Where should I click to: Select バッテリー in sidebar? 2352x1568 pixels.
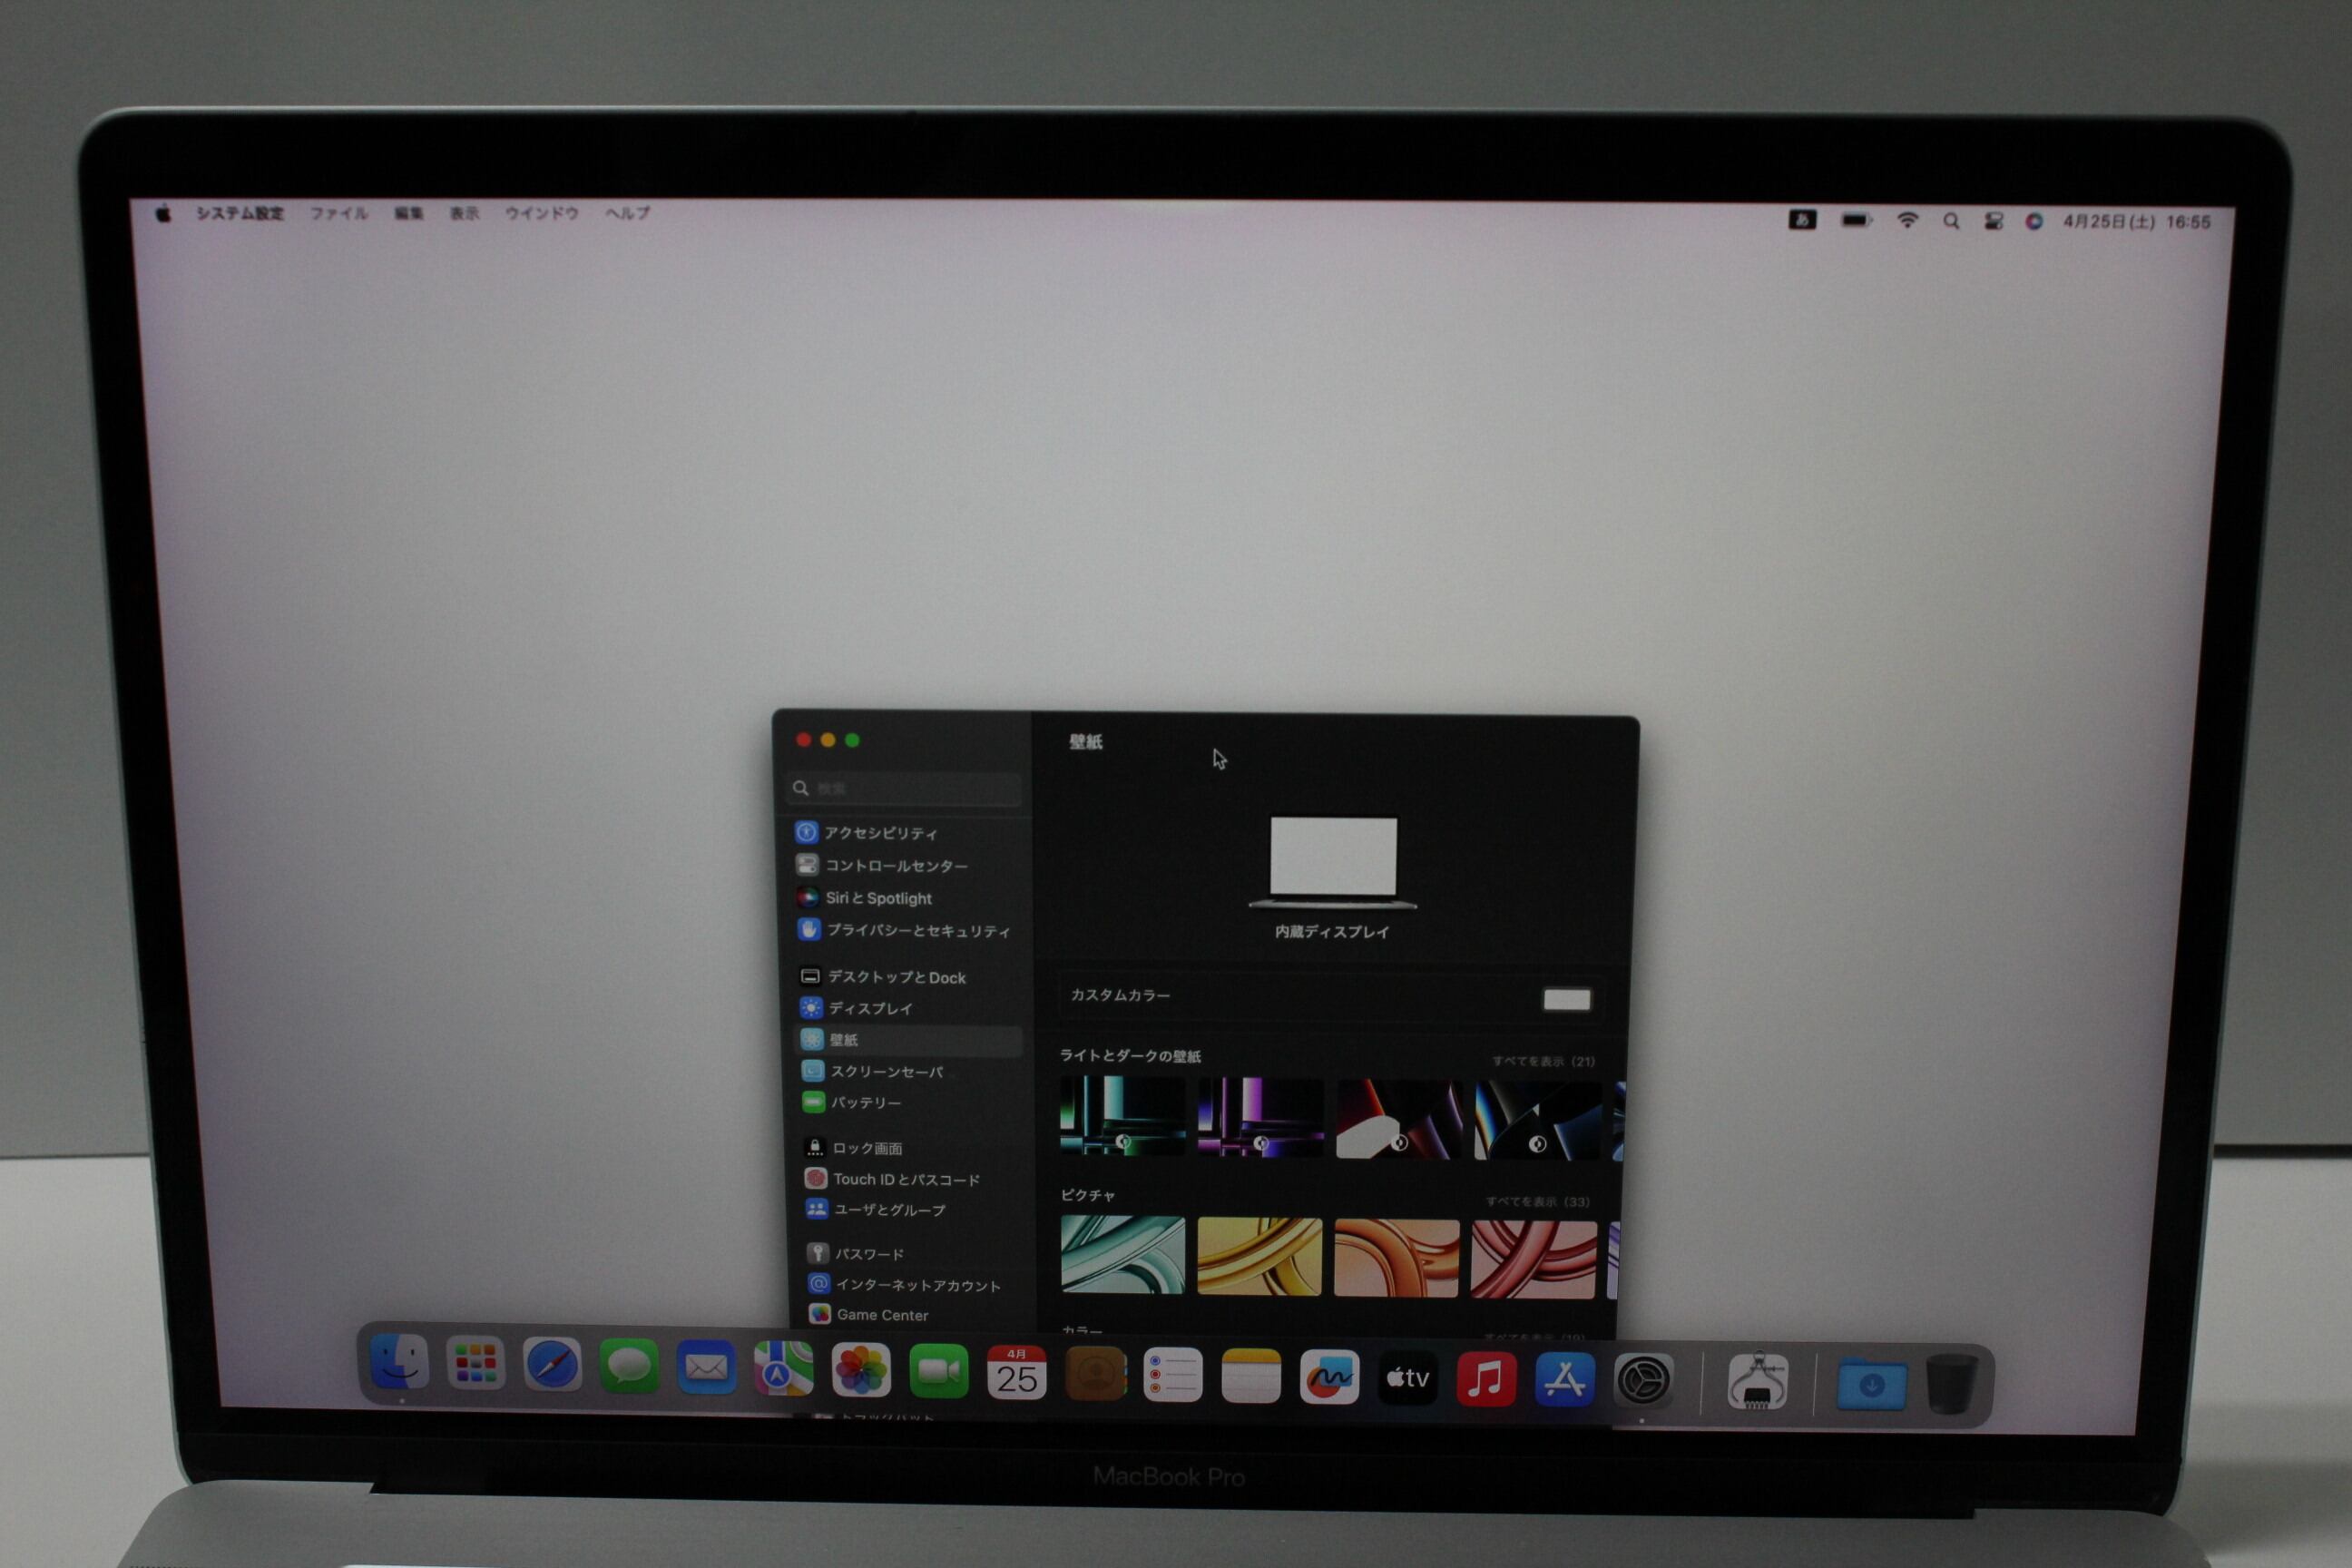pos(866,1103)
